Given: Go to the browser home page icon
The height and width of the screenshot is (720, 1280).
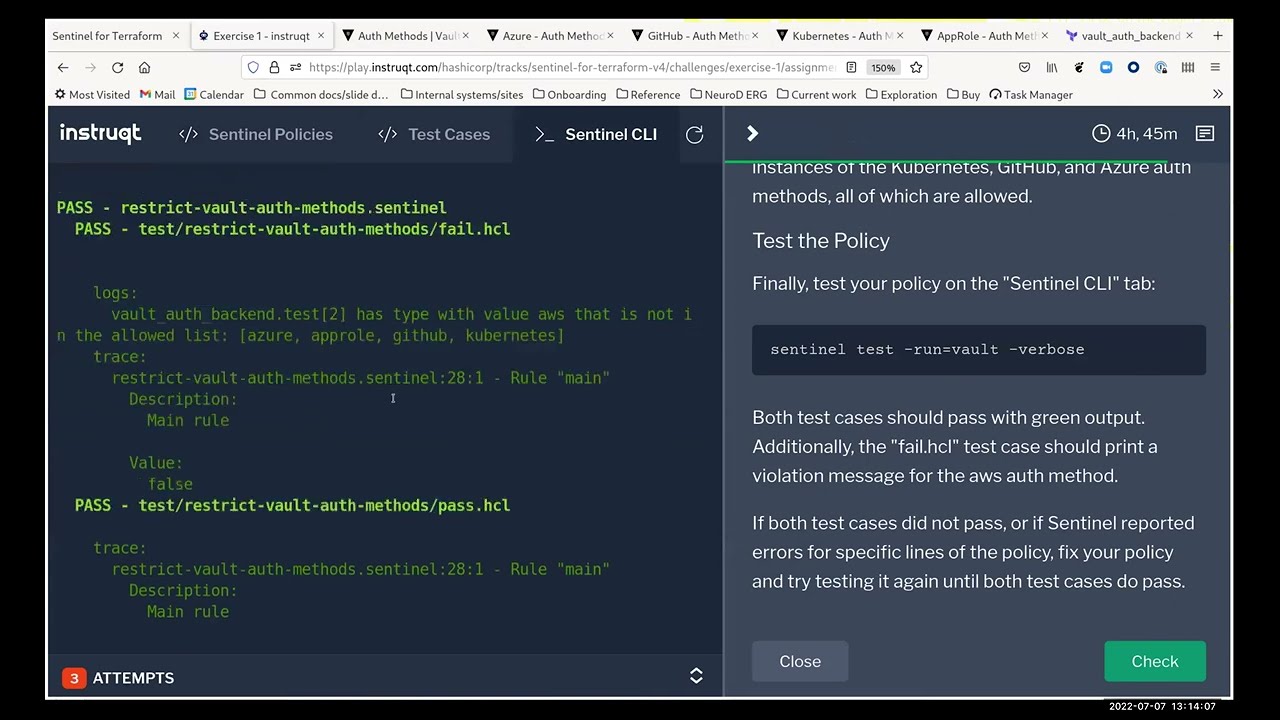Looking at the screenshot, I should tap(144, 67).
